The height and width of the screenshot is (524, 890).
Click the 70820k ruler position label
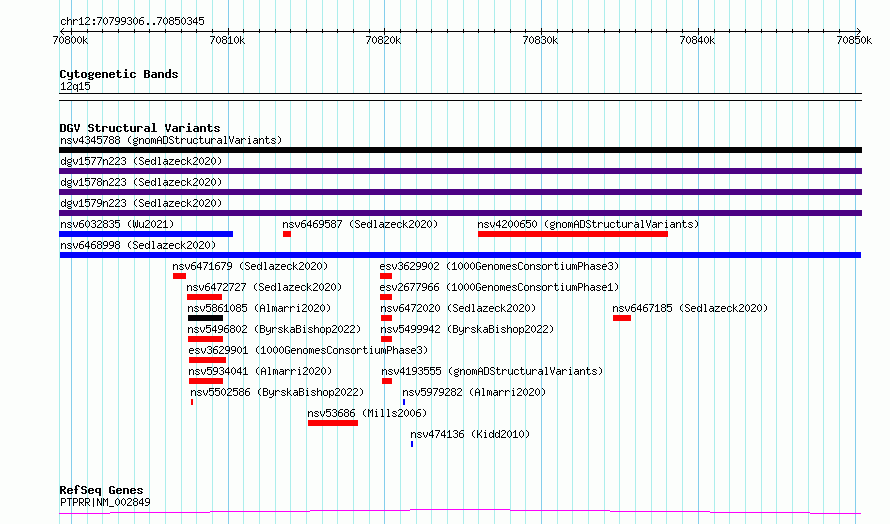pos(384,40)
